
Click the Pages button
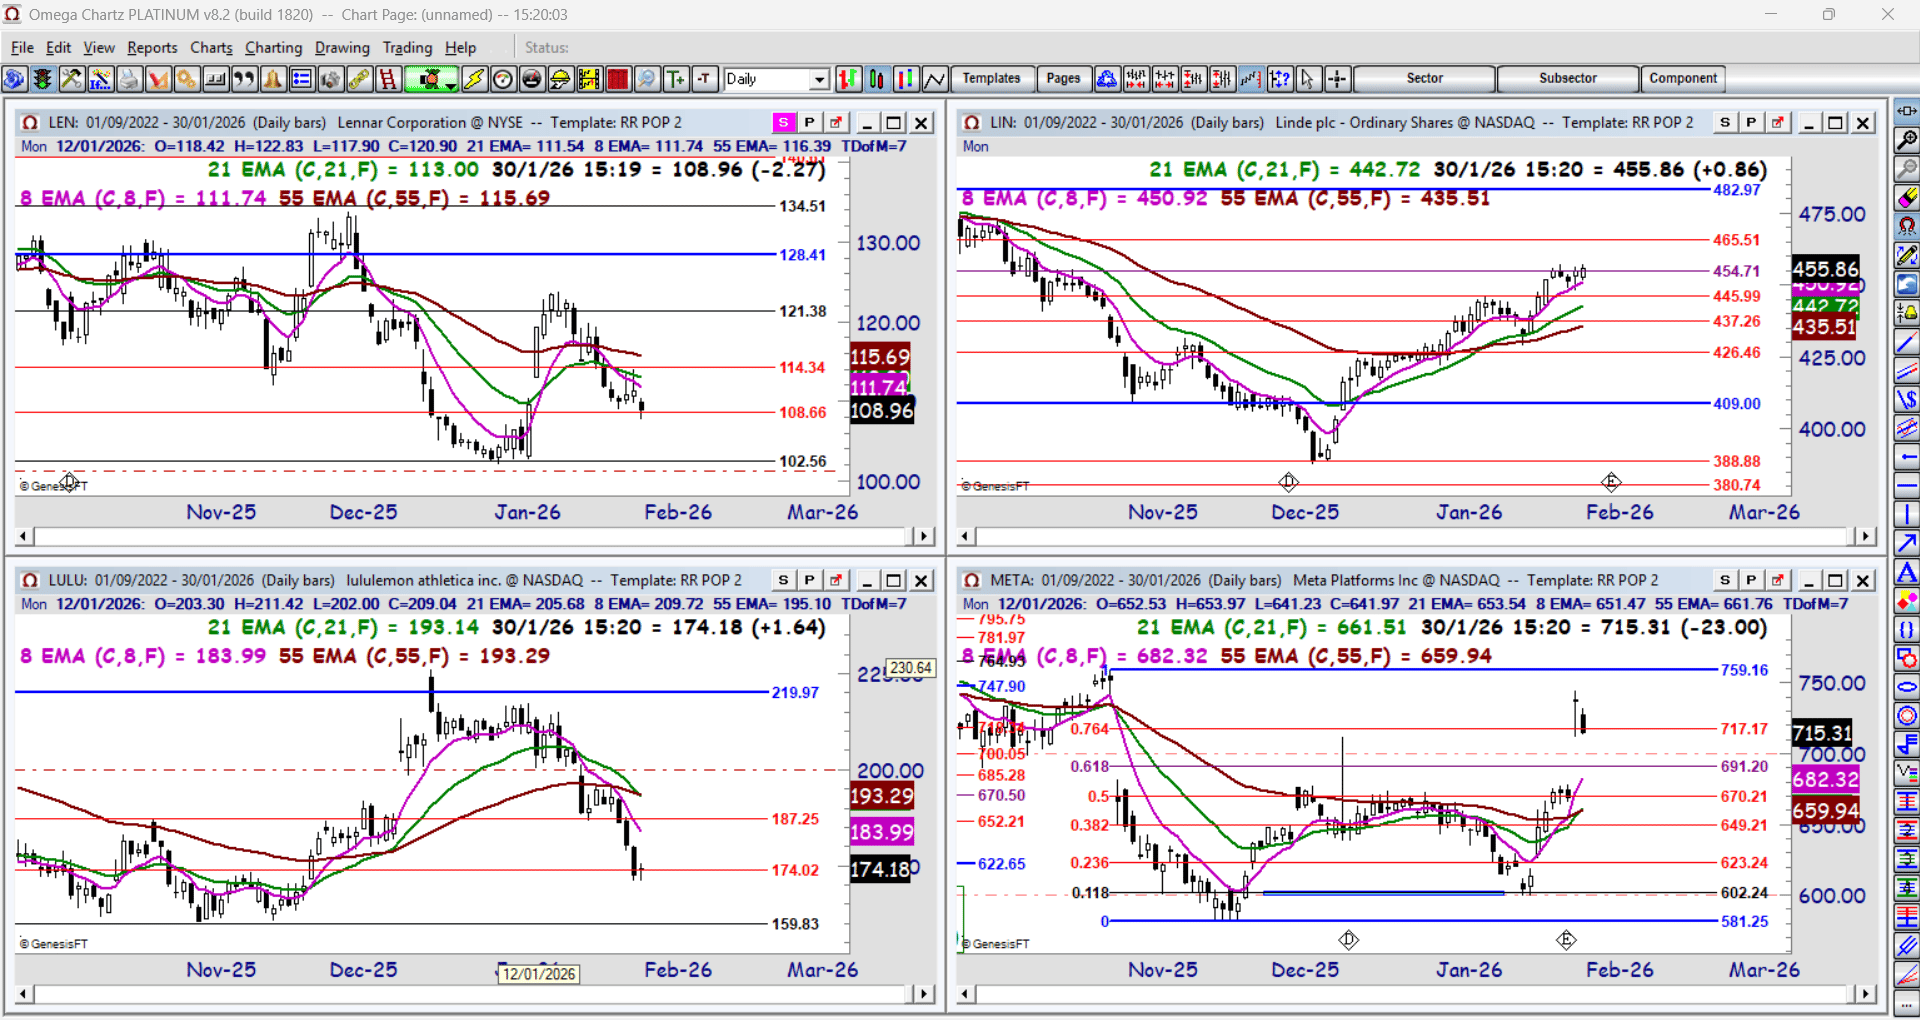pos(1063,79)
